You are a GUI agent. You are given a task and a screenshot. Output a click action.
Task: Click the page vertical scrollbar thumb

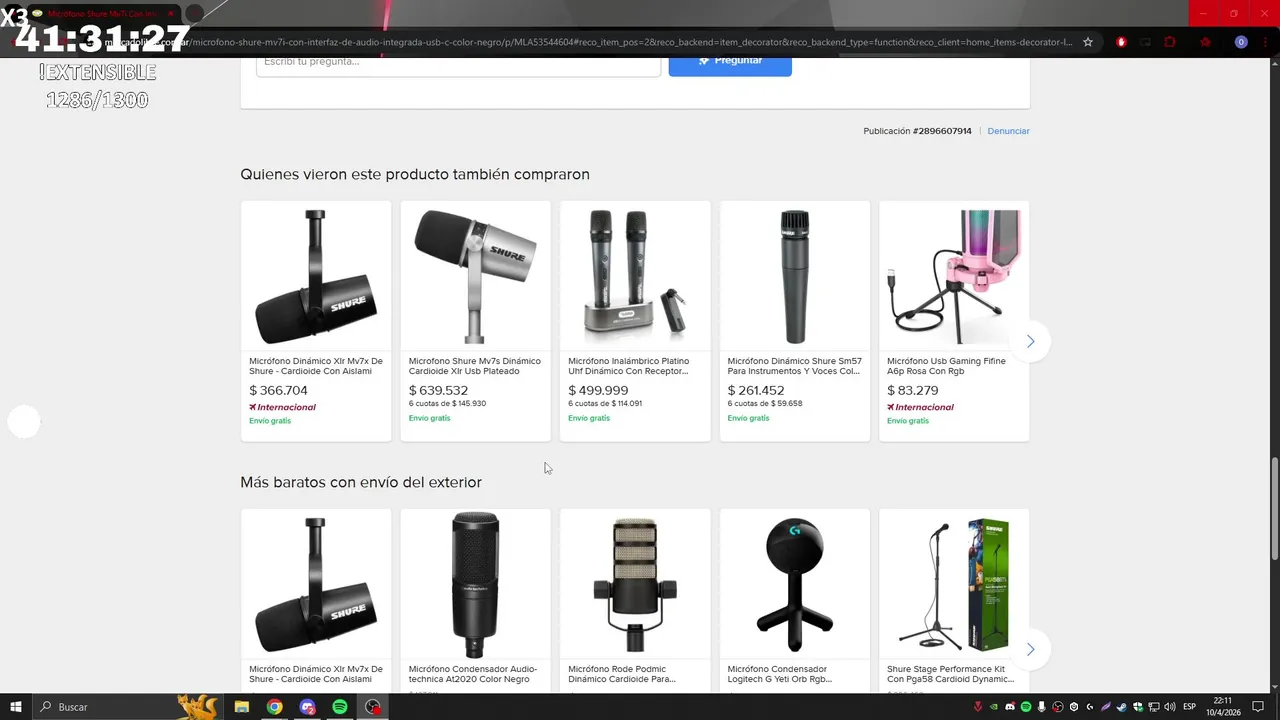click(1274, 510)
